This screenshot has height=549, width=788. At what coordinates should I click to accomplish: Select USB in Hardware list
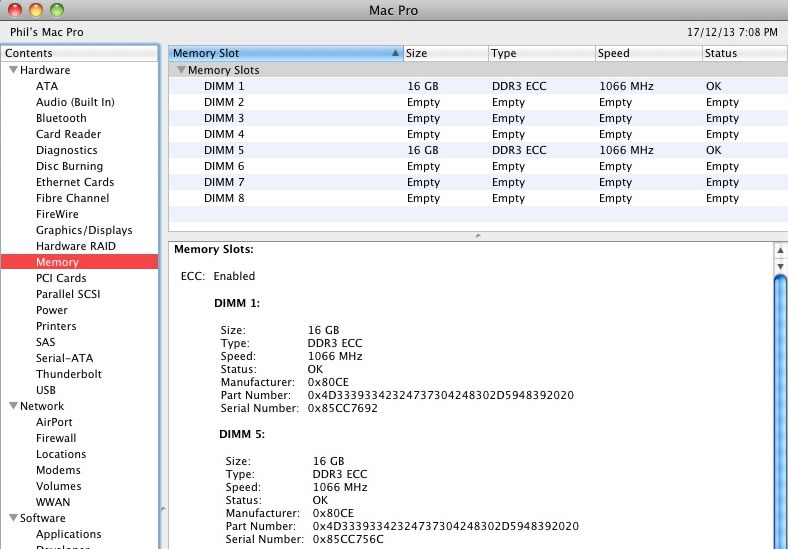point(46,390)
